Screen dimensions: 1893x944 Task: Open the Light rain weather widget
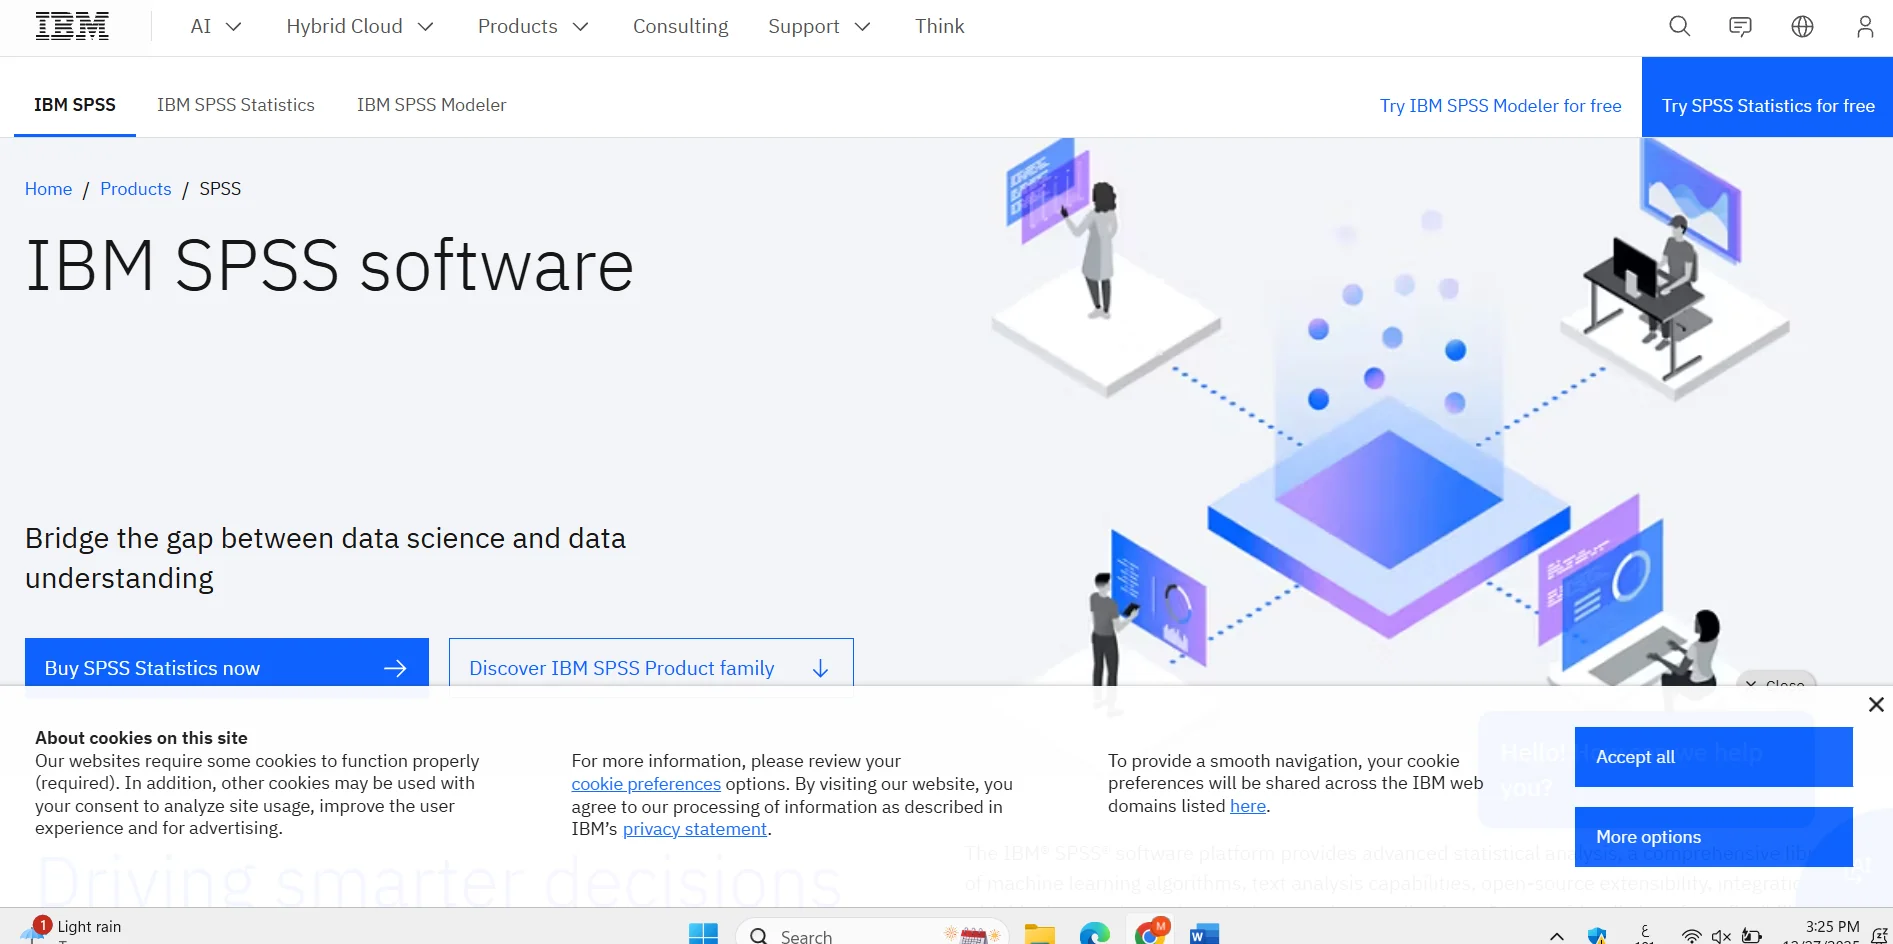click(72, 930)
